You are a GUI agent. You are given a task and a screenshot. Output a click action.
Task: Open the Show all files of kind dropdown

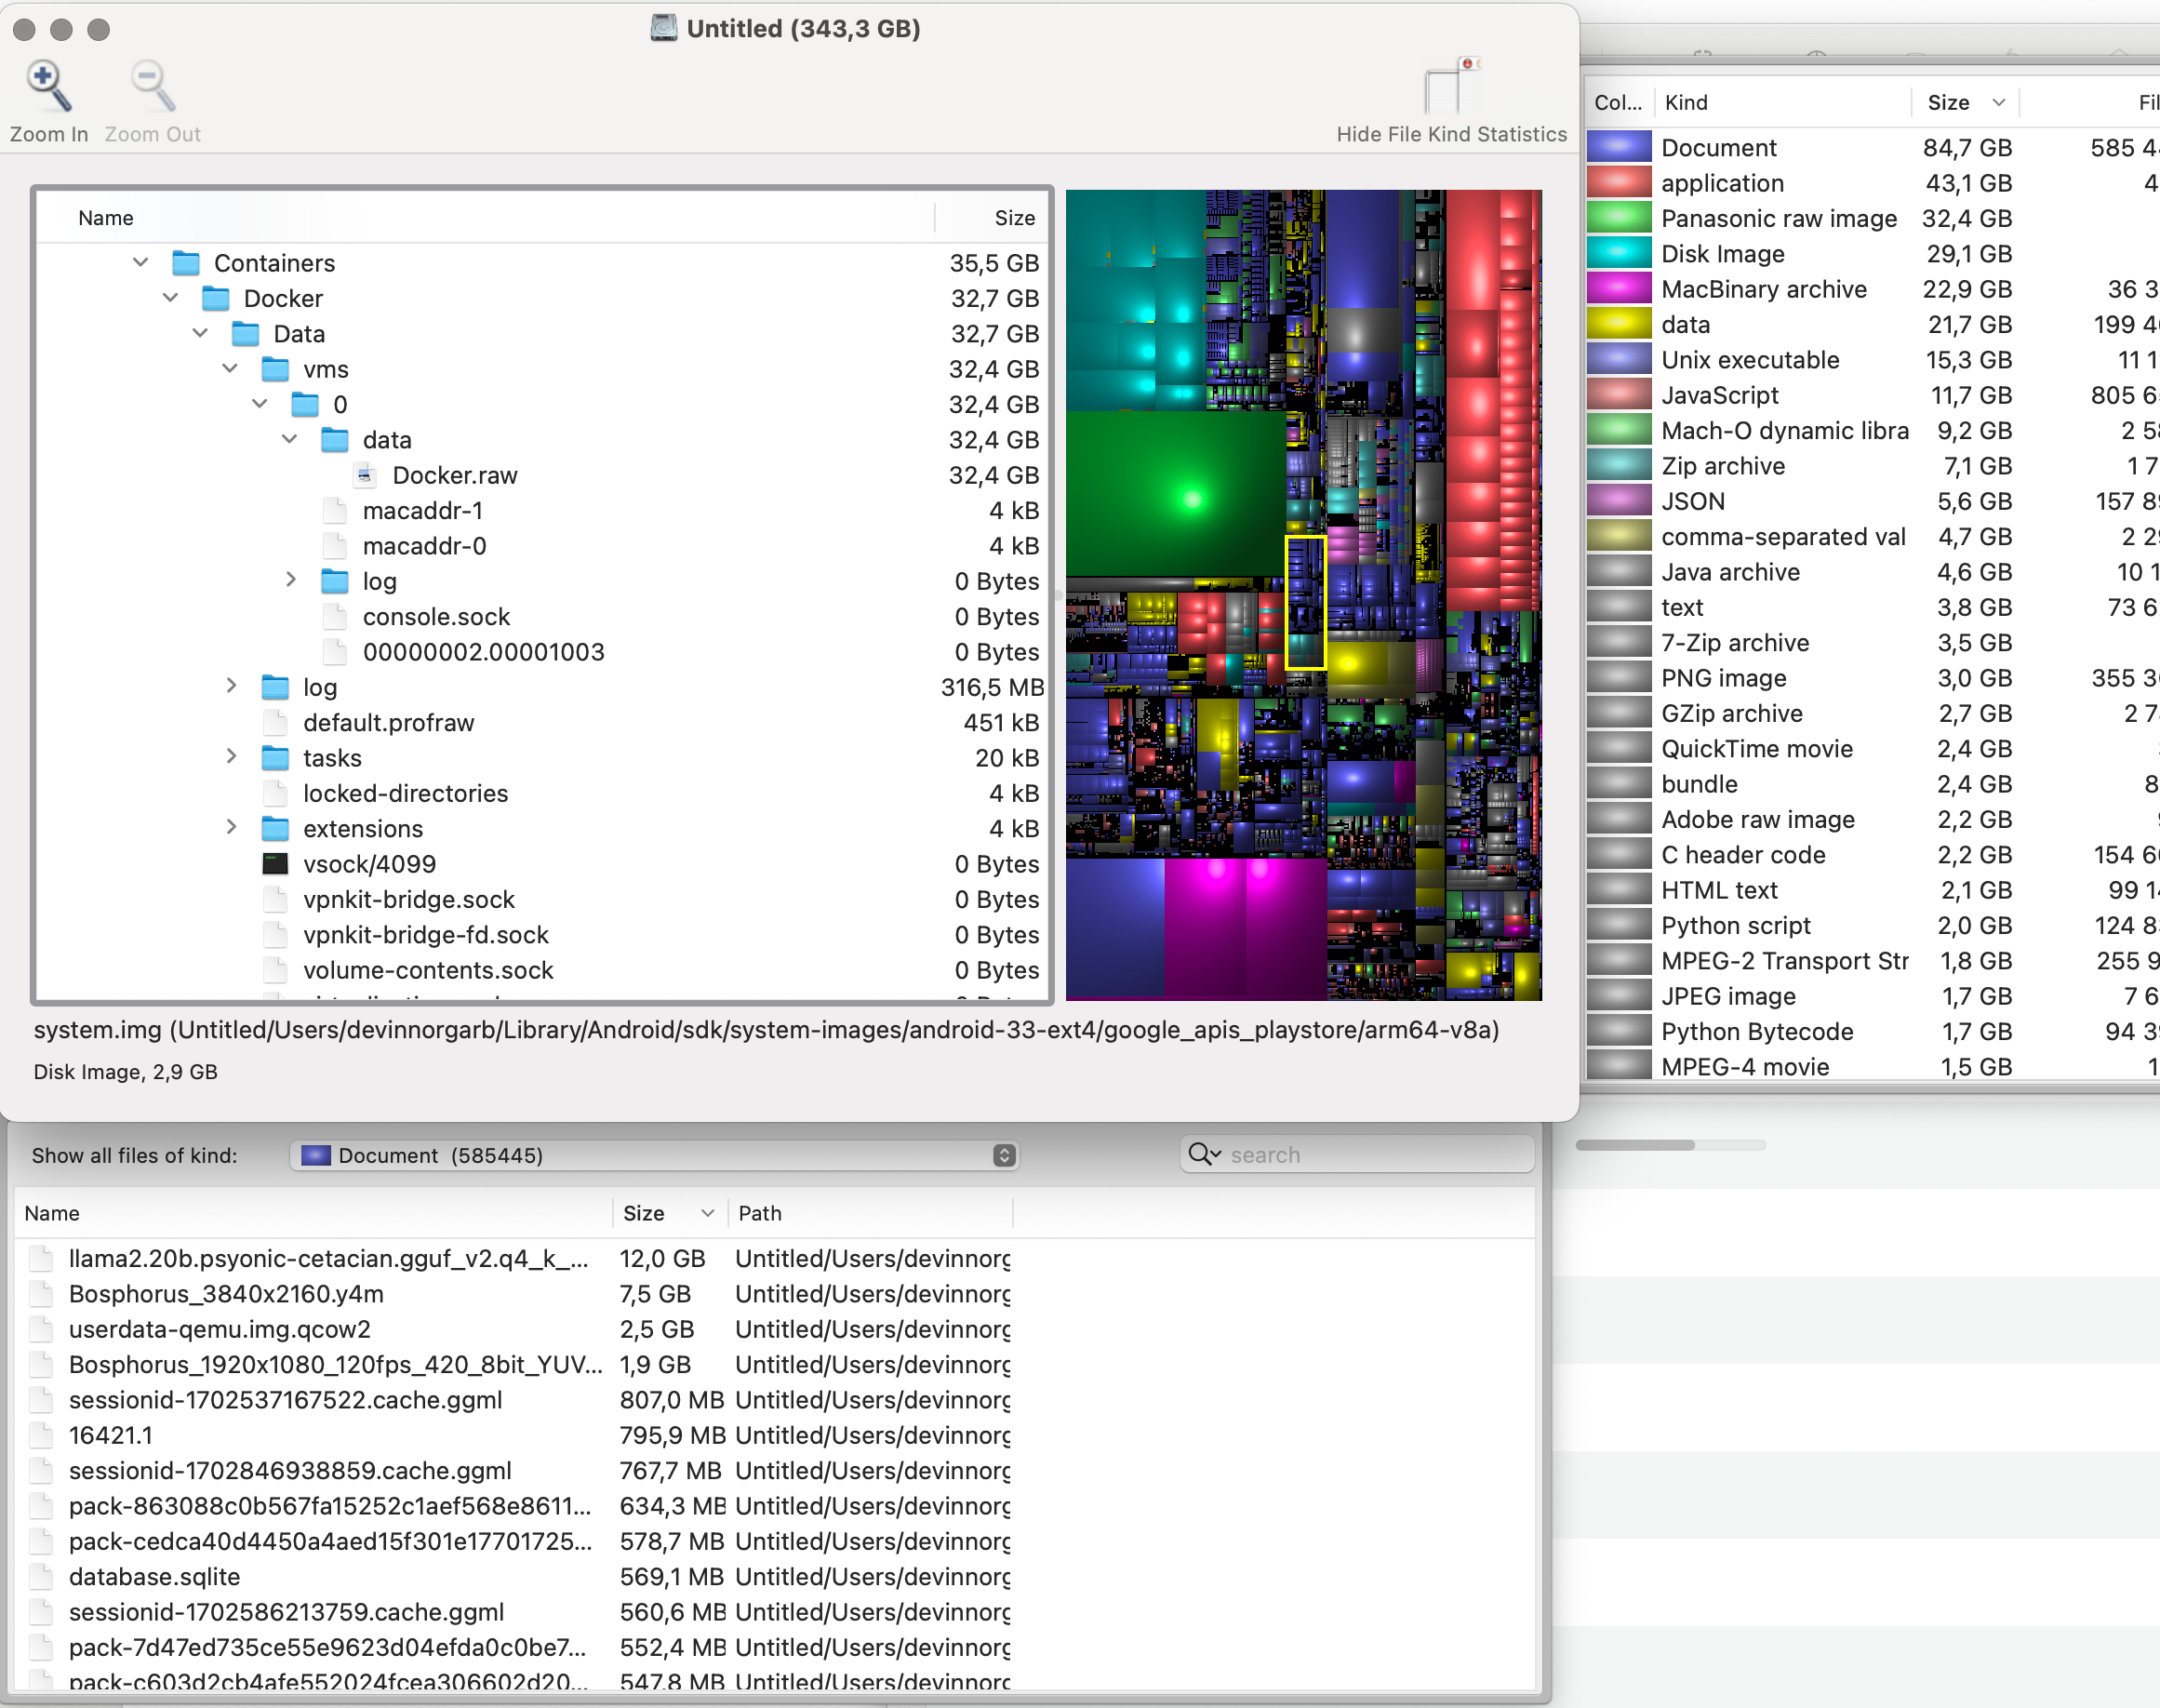coord(655,1156)
